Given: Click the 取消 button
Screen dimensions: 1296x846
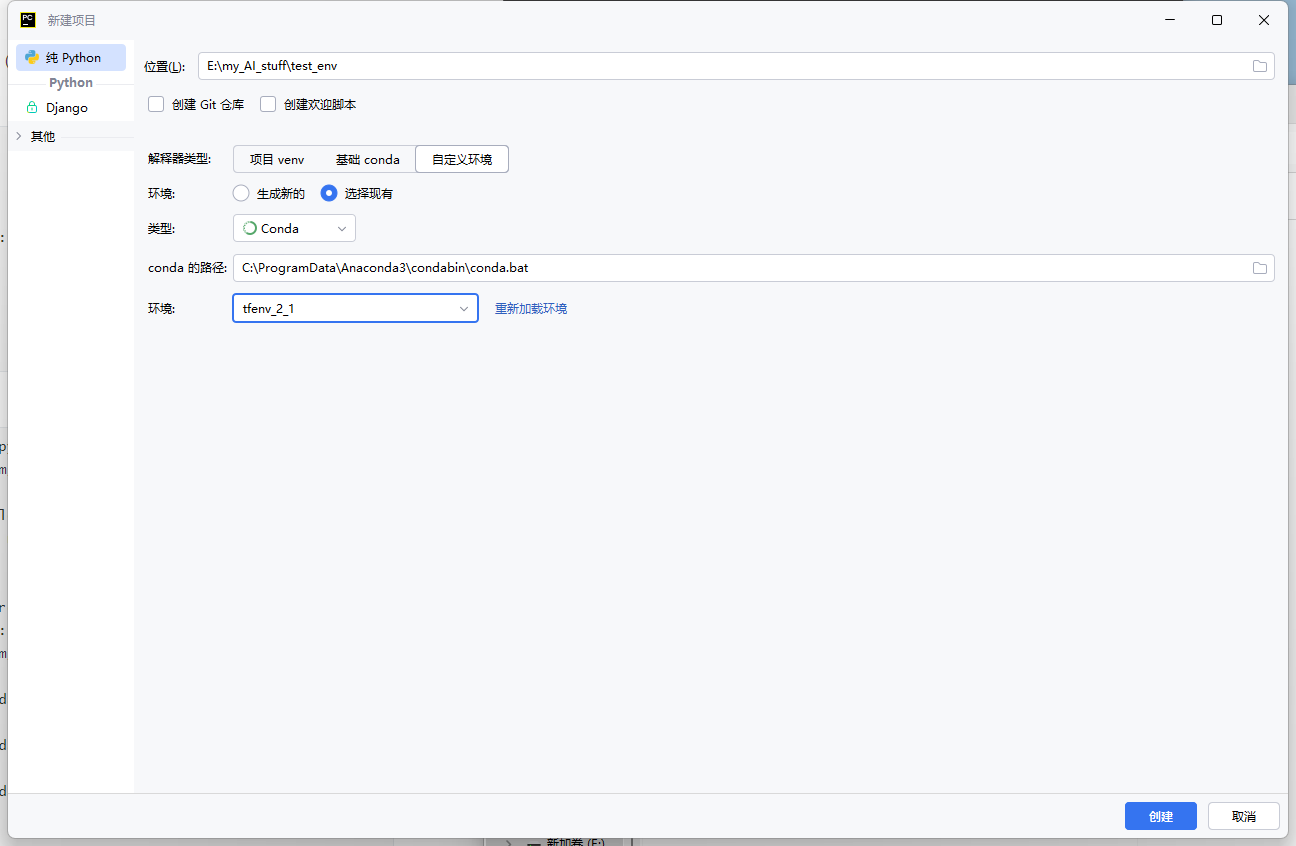Looking at the screenshot, I should (1244, 816).
